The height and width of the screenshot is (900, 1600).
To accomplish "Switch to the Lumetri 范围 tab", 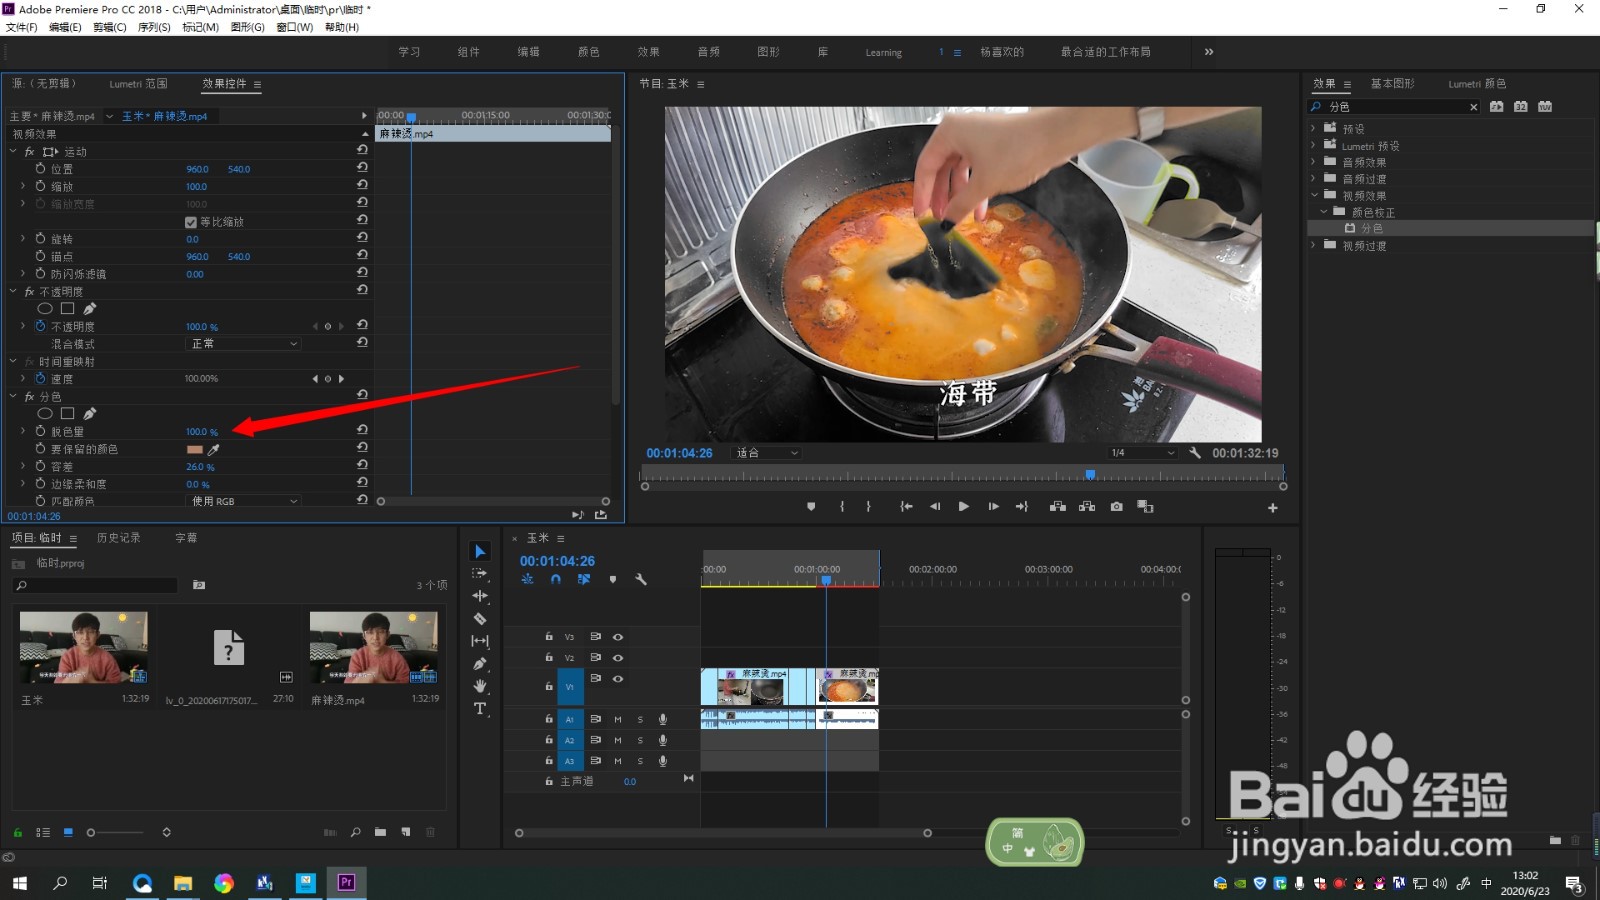I will [138, 84].
